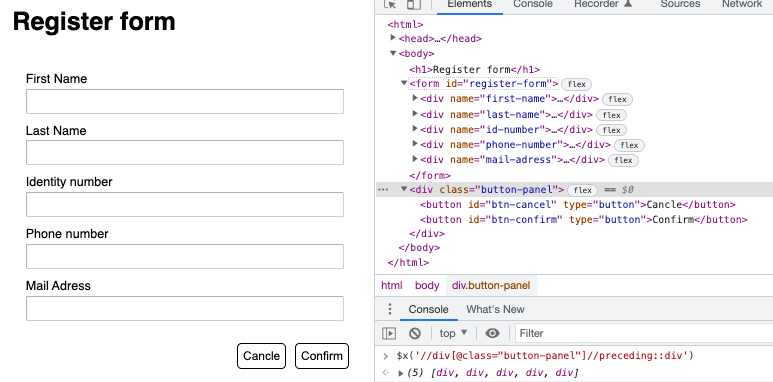Toggle flex badge on id-number div
This screenshot has width=773, height=382.
(x=611, y=130)
